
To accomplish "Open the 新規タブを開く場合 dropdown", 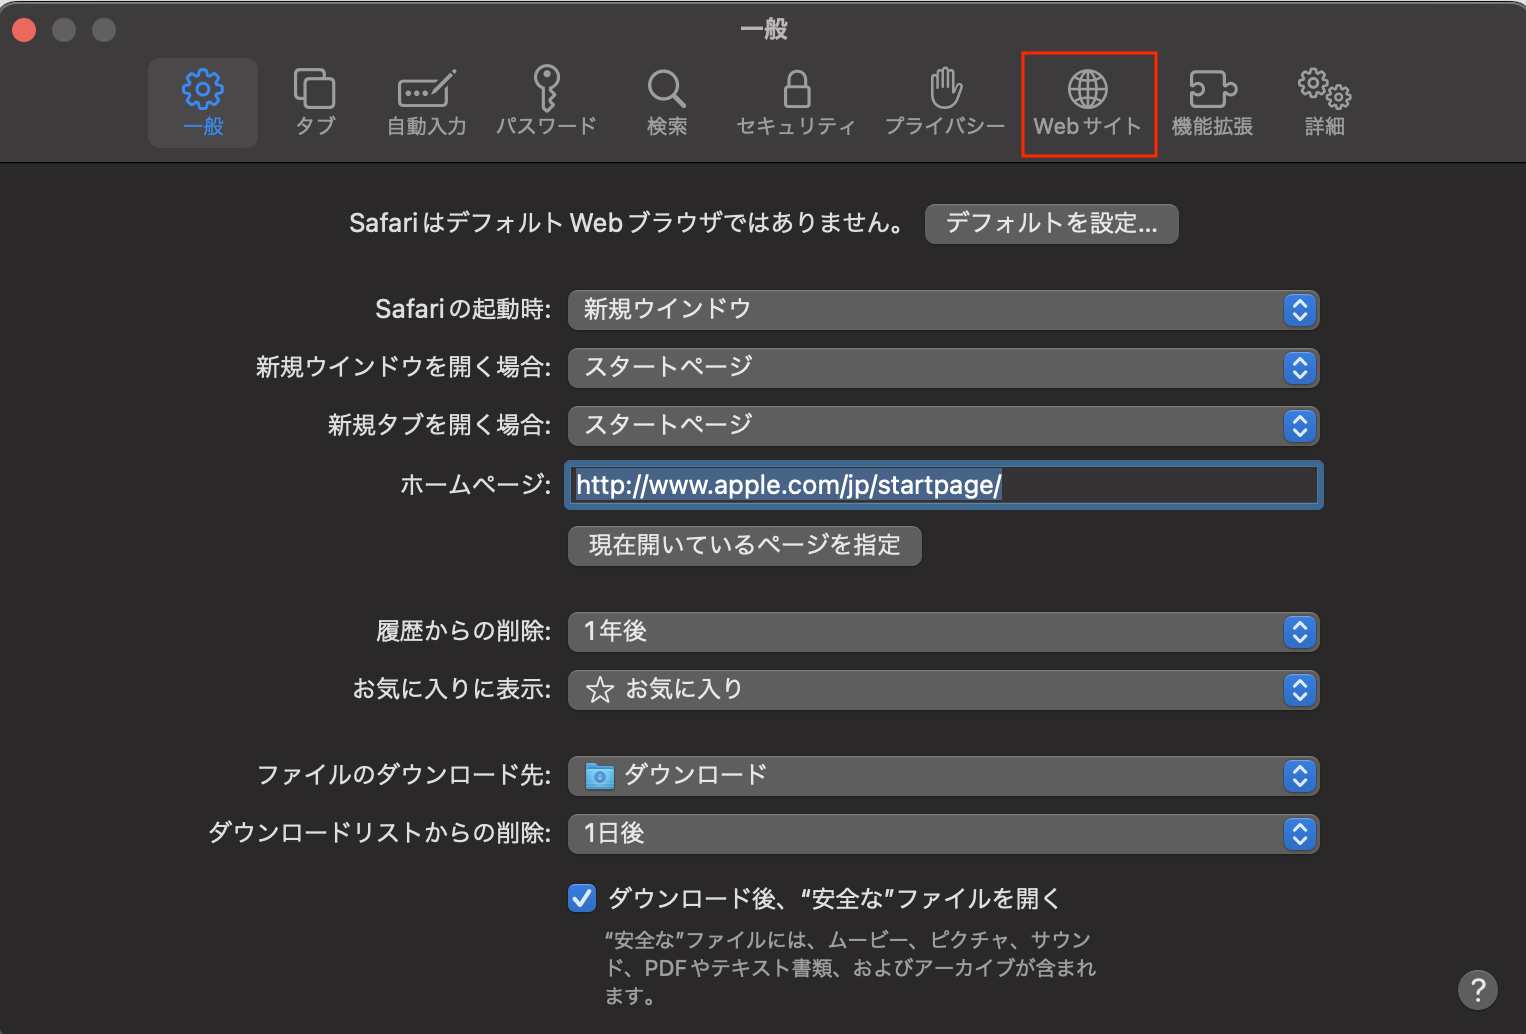I will (944, 425).
